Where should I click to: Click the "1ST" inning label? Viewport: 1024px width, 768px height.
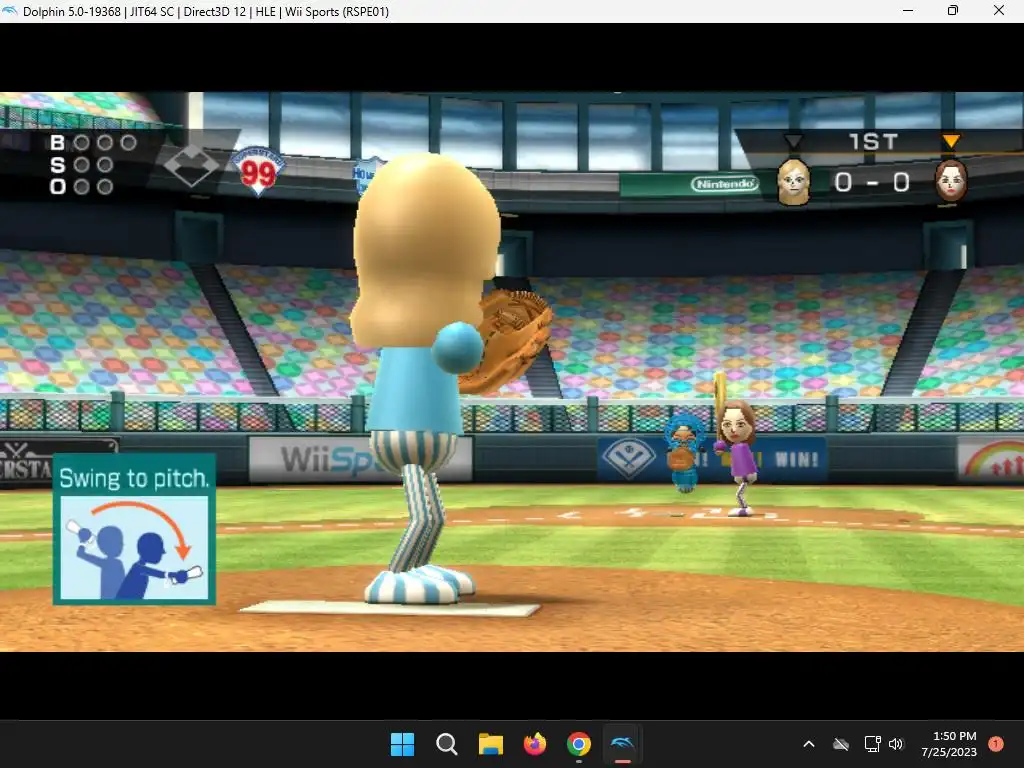tap(873, 142)
